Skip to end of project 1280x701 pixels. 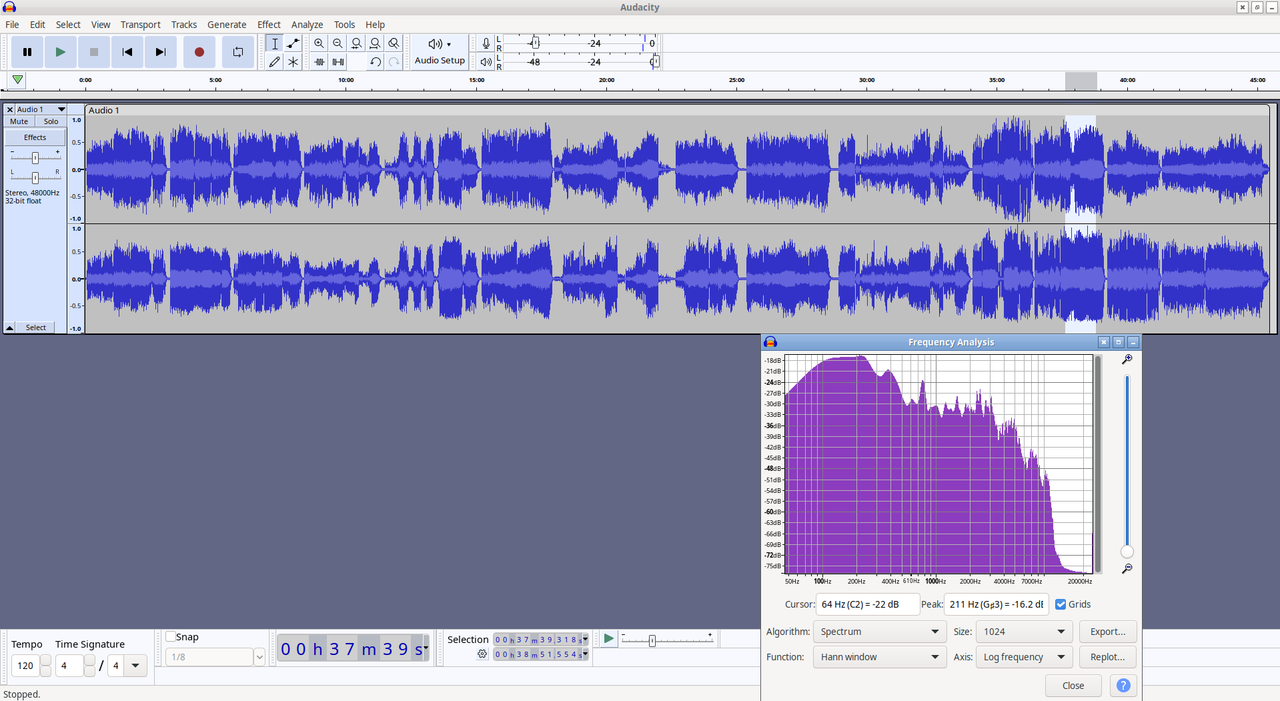click(x=160, y=52)
